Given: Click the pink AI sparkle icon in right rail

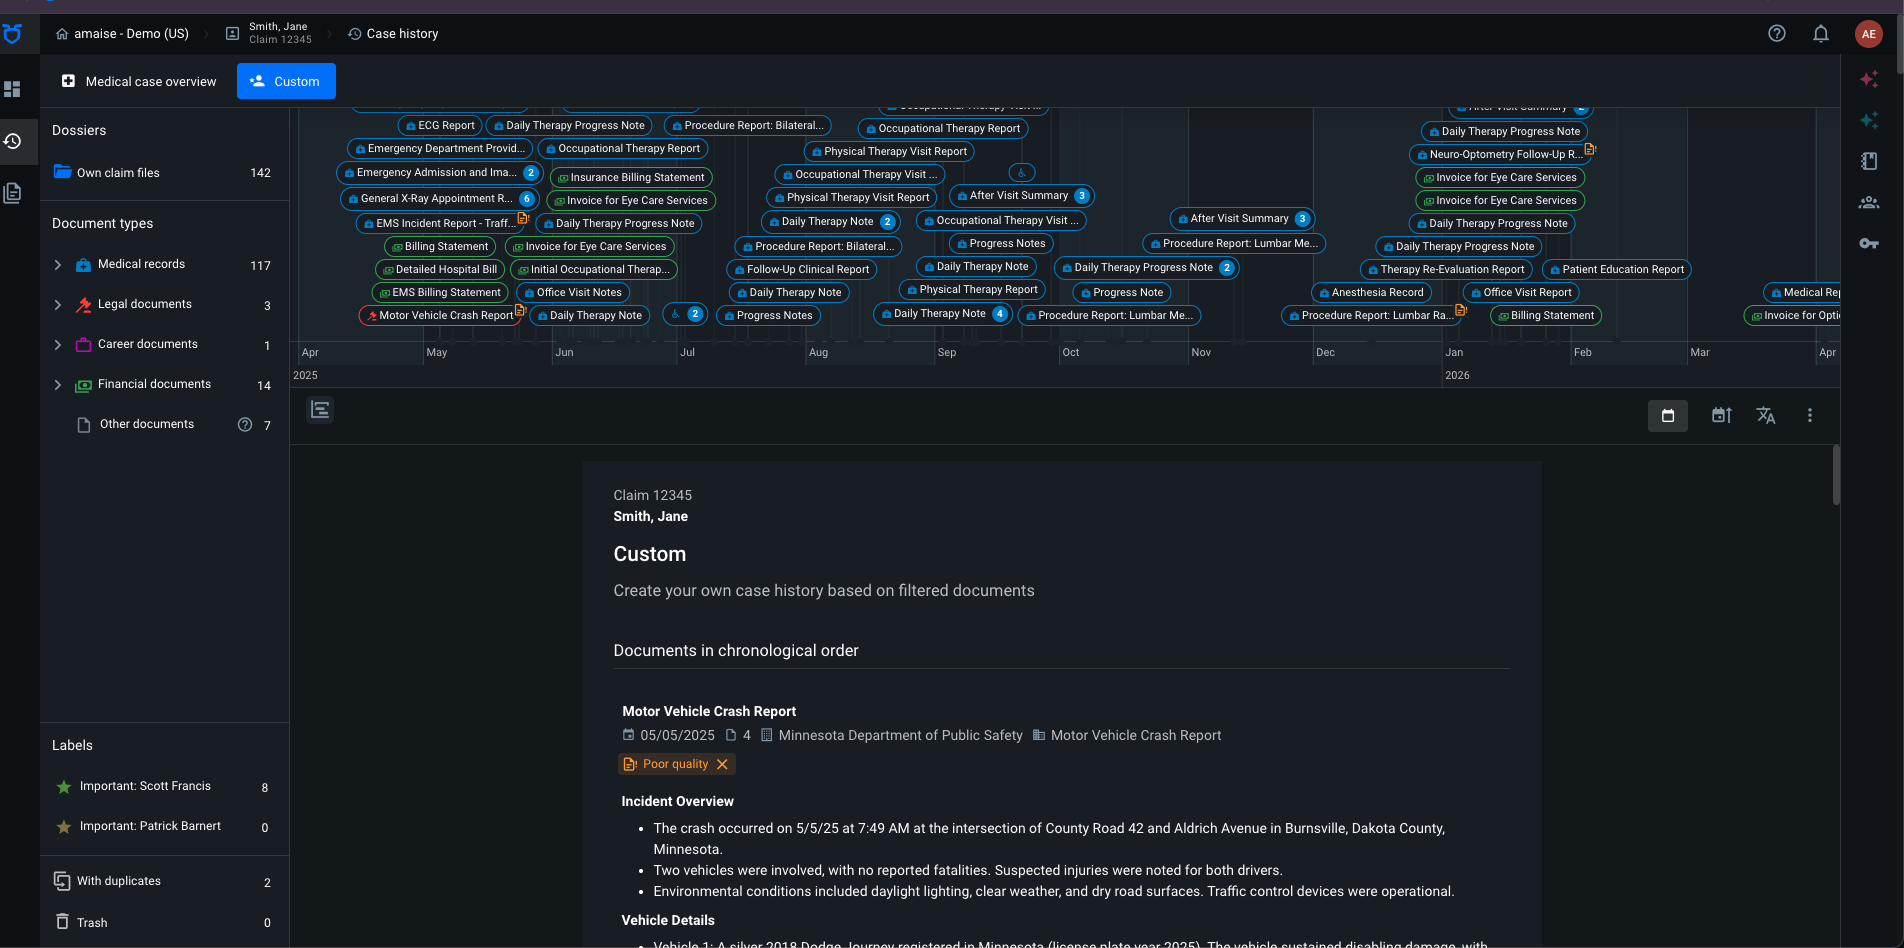Looking at the screenshot, I should pyautogui.click(x=1868, y=79).
